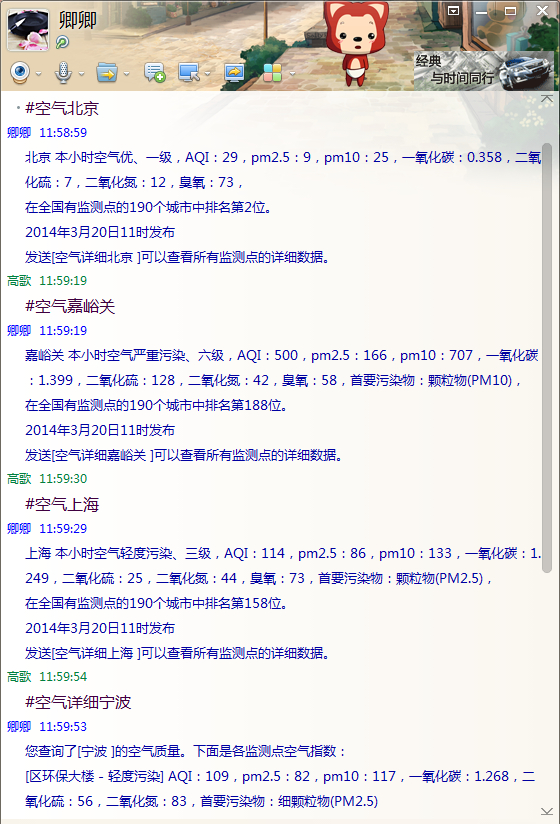560x824 pixels.
Task: Open the remote desktop monitor icon
Action: click(189, 73)
